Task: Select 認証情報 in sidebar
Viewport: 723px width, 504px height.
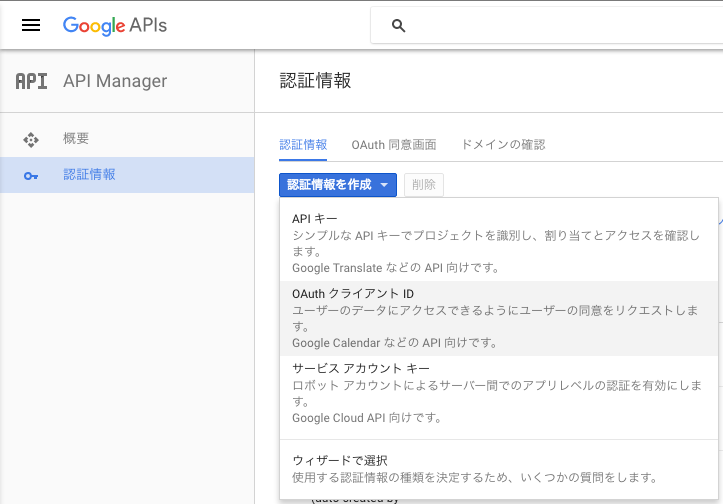Action: 127,175
